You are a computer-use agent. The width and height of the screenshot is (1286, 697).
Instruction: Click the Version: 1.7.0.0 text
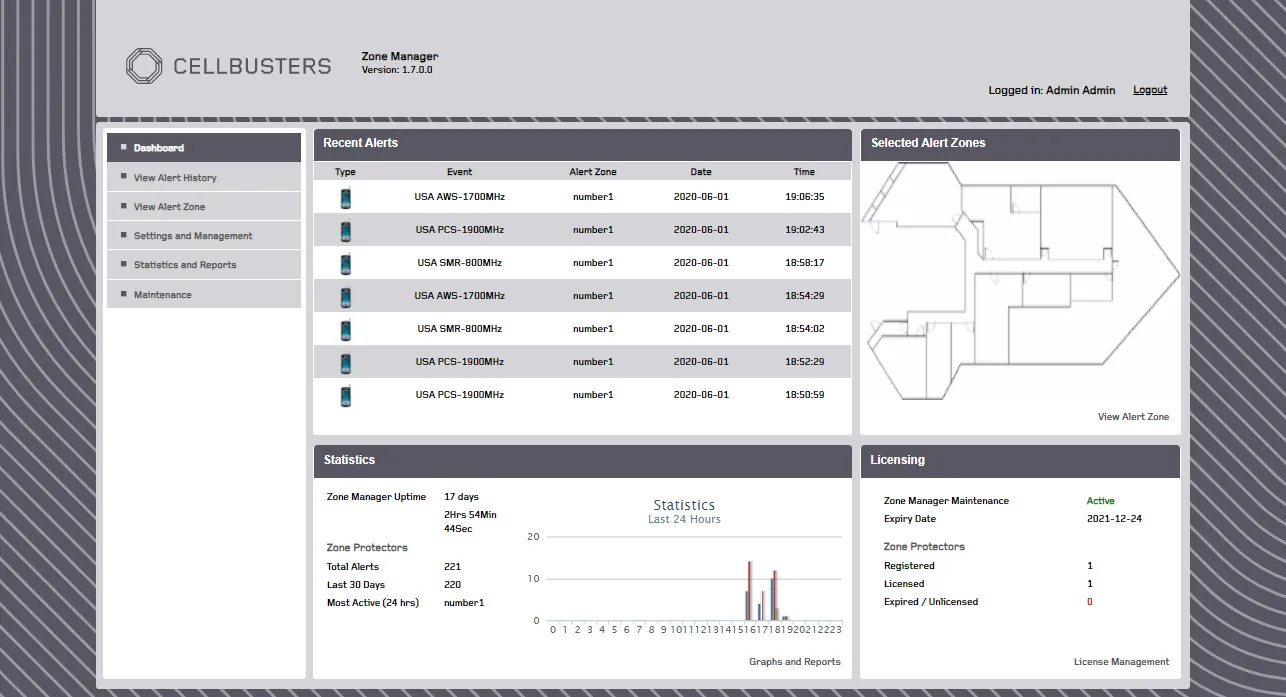(x=397, y=70)
